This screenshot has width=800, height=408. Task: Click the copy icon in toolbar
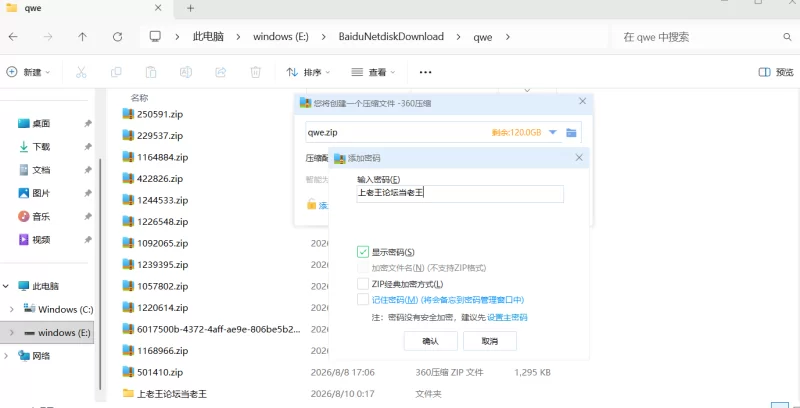tap(116, 72)
